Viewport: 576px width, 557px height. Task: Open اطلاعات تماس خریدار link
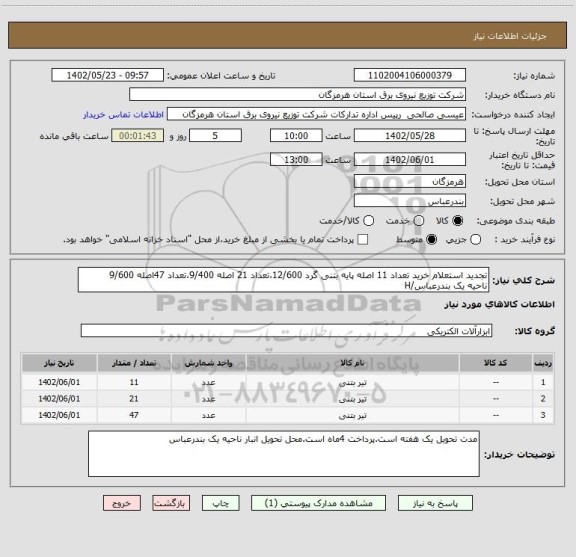123,115
